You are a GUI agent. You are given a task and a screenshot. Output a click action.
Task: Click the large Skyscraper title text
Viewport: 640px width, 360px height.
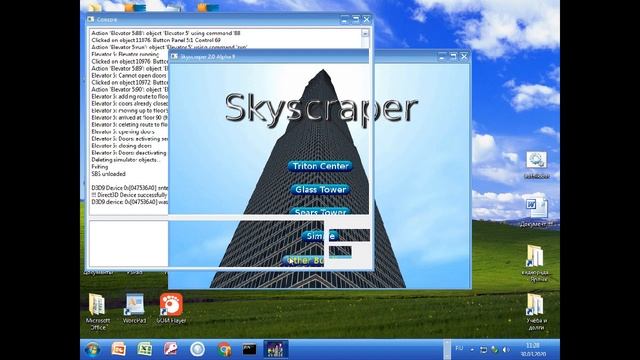tap(321, 109)
